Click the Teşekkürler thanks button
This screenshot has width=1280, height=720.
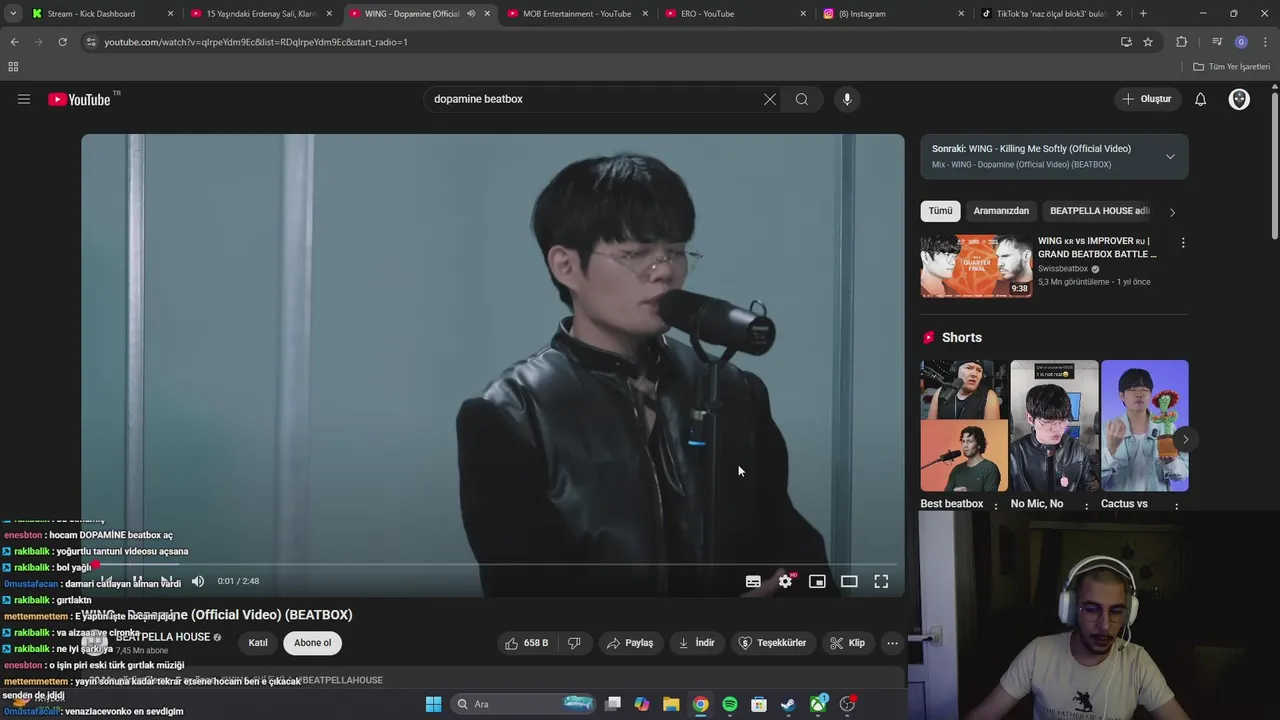(772, 643)
